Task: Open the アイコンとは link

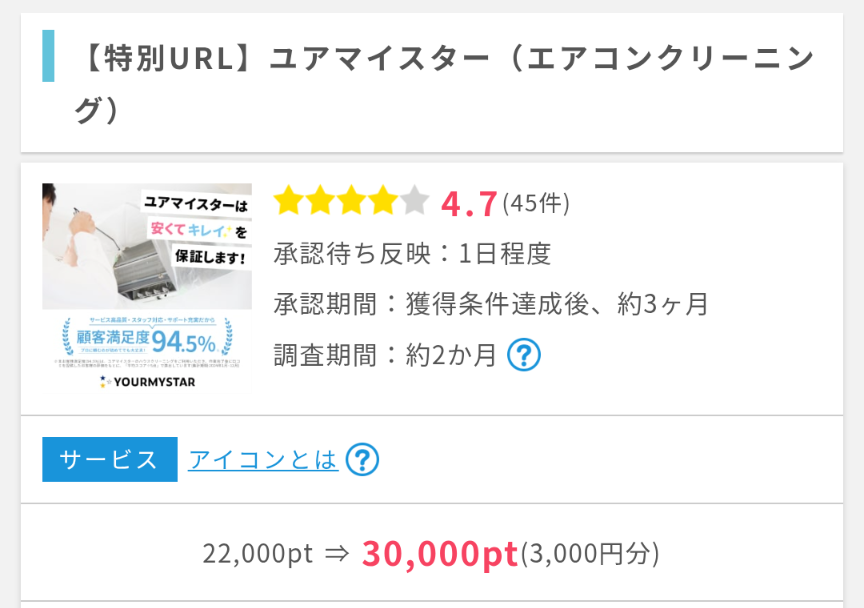Action: 263,460
